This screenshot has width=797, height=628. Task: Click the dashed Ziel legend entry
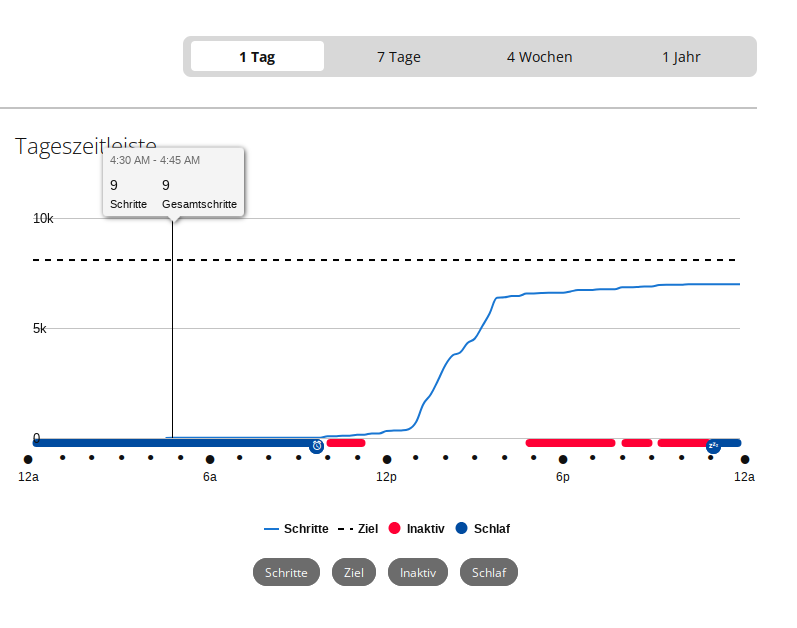pyautogui.click(x=358, y=528)
